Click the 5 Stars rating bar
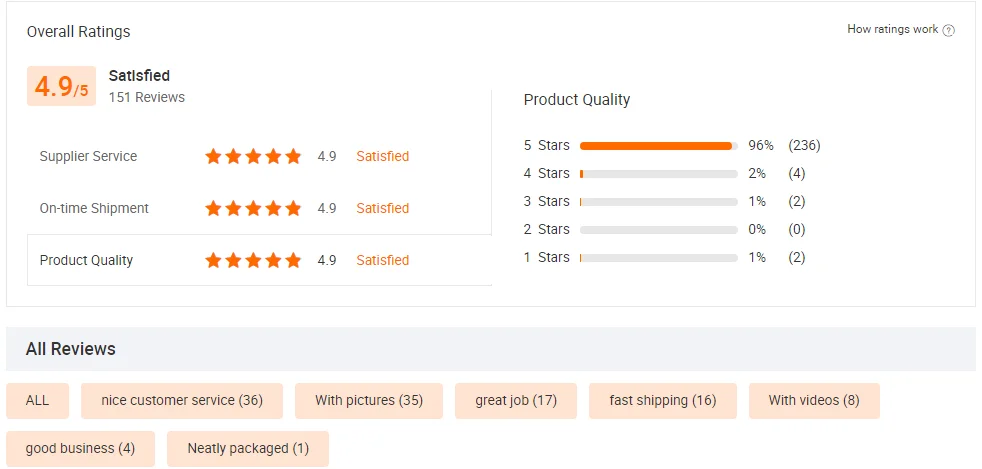This screenshot has width=982, height=469. pos(657,146)
